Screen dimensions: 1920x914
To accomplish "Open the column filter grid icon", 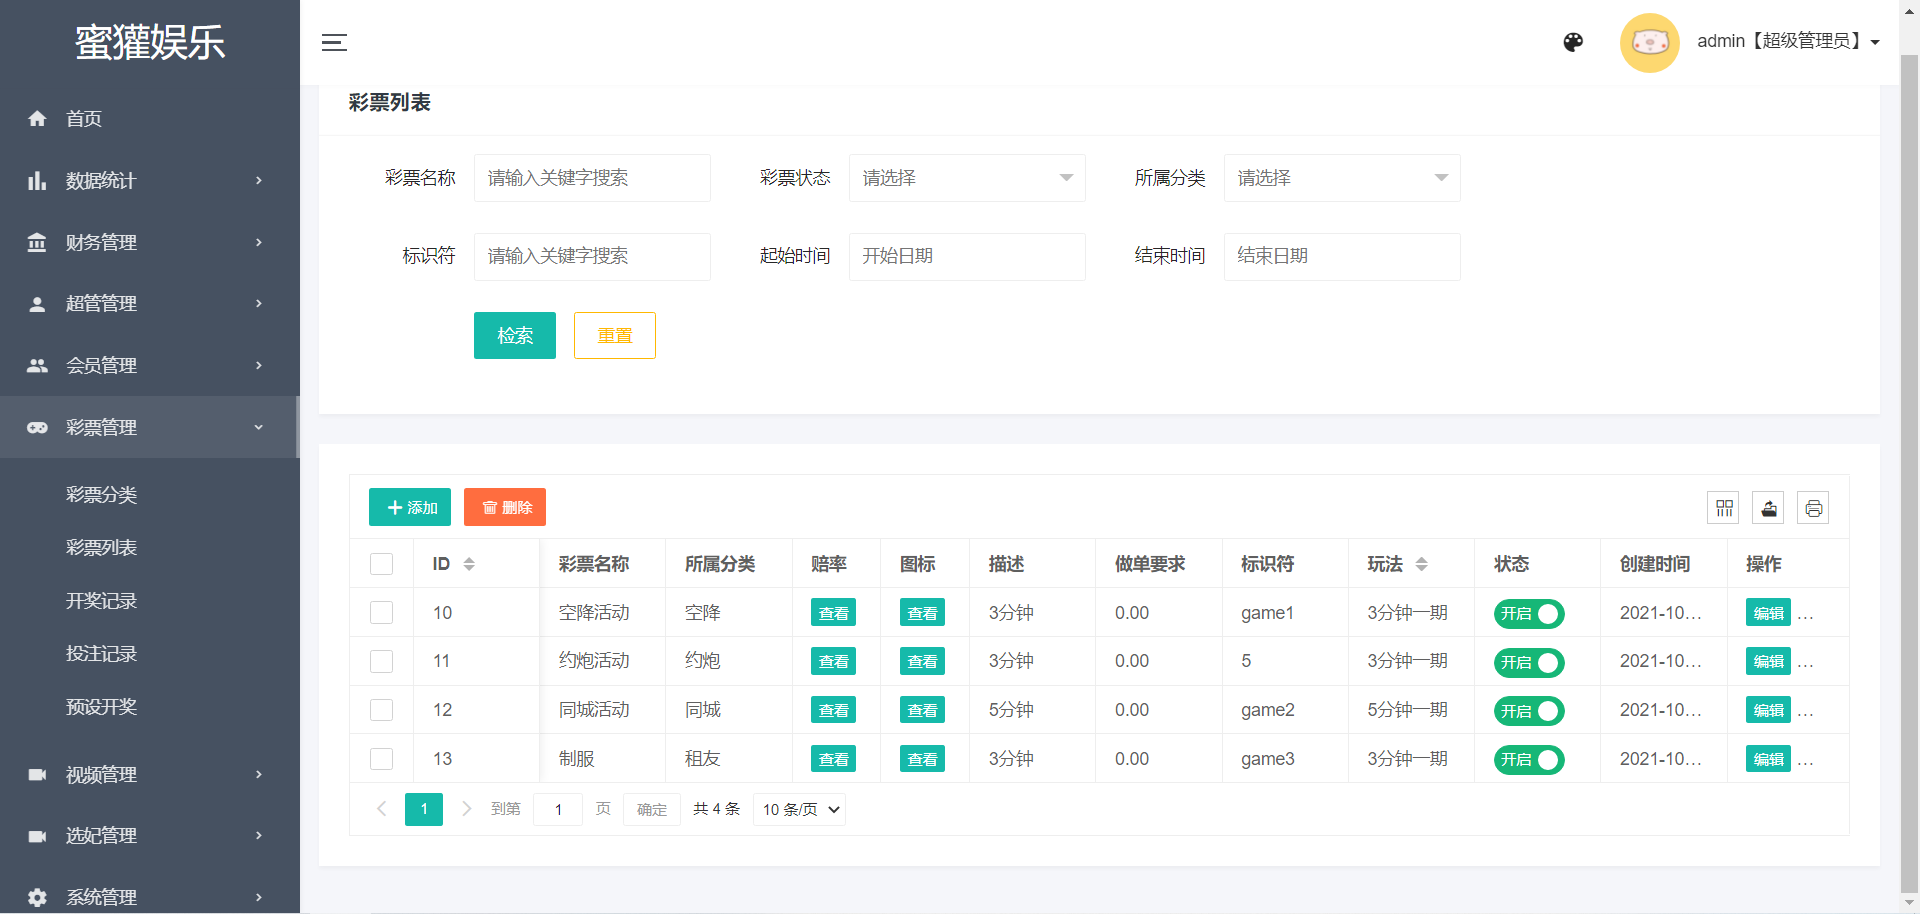I will [1724, 508].
